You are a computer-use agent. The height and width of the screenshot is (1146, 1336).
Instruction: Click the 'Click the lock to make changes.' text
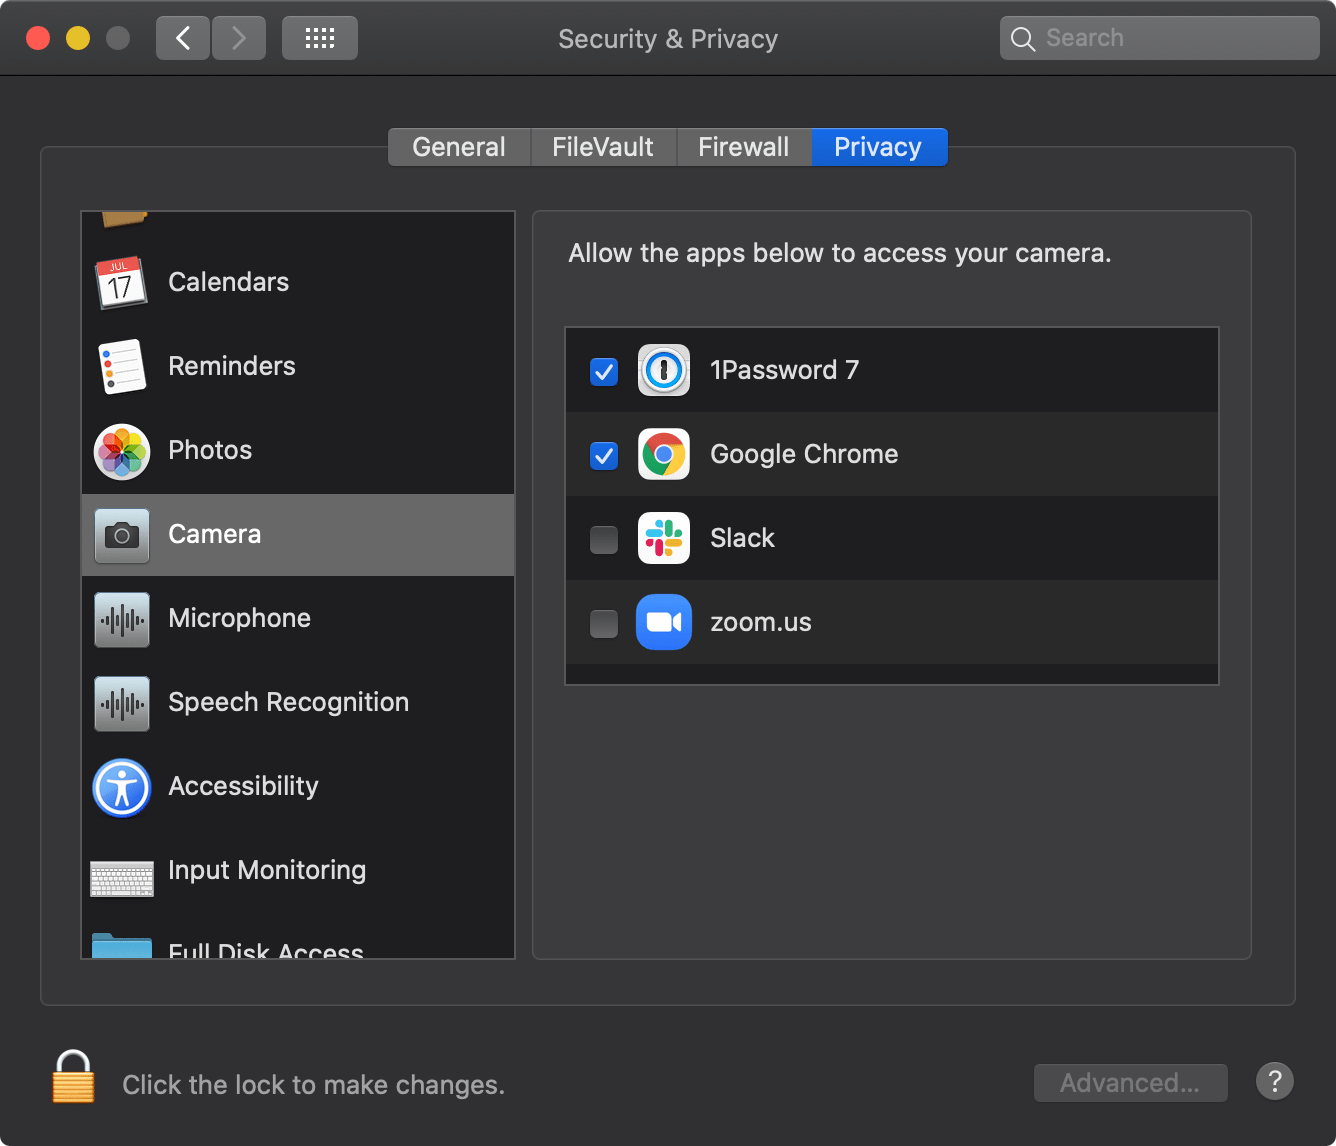click(313, 1085)
